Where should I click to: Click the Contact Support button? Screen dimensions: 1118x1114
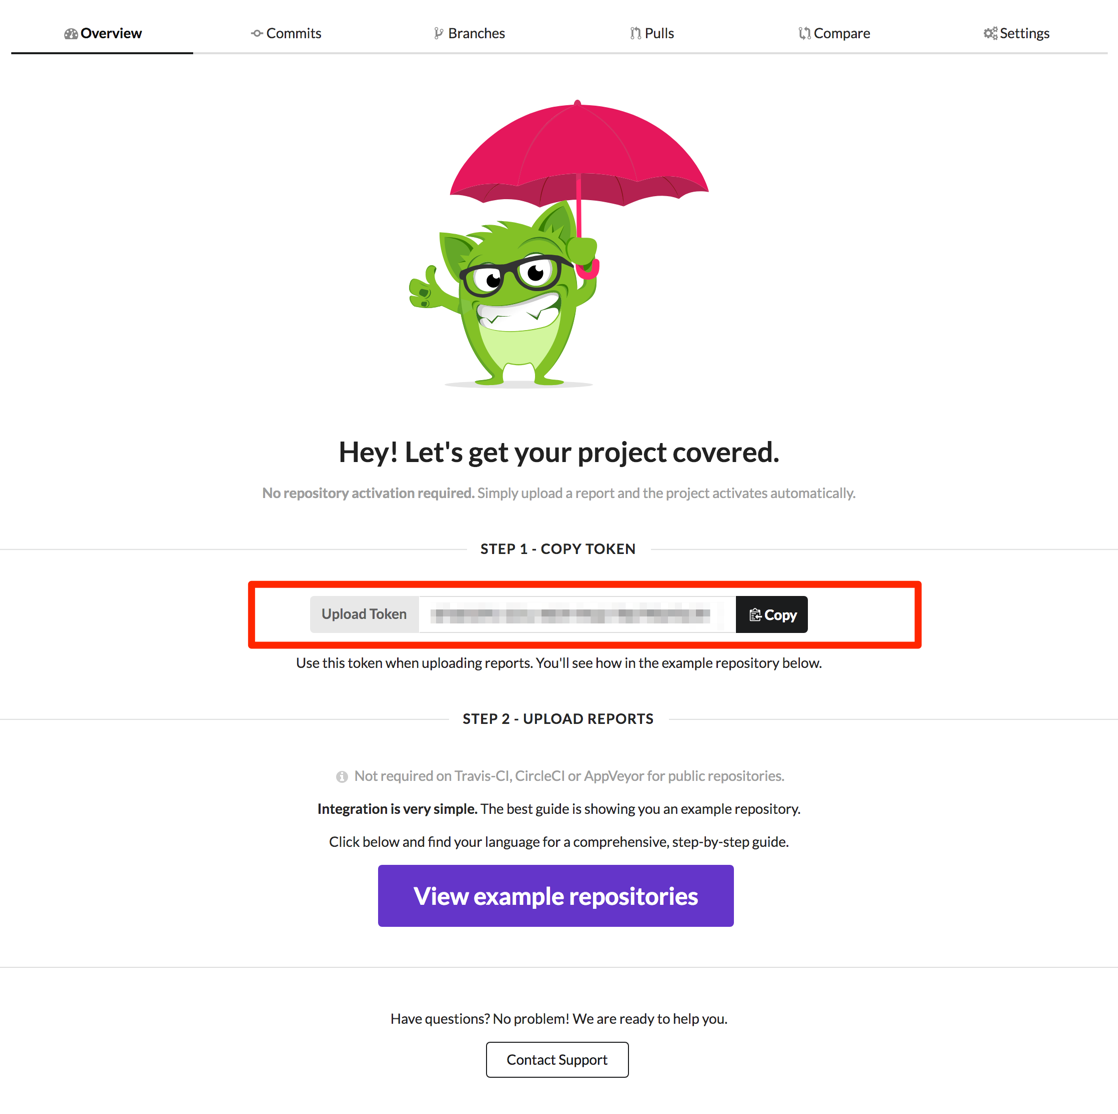click(557, 1060)
